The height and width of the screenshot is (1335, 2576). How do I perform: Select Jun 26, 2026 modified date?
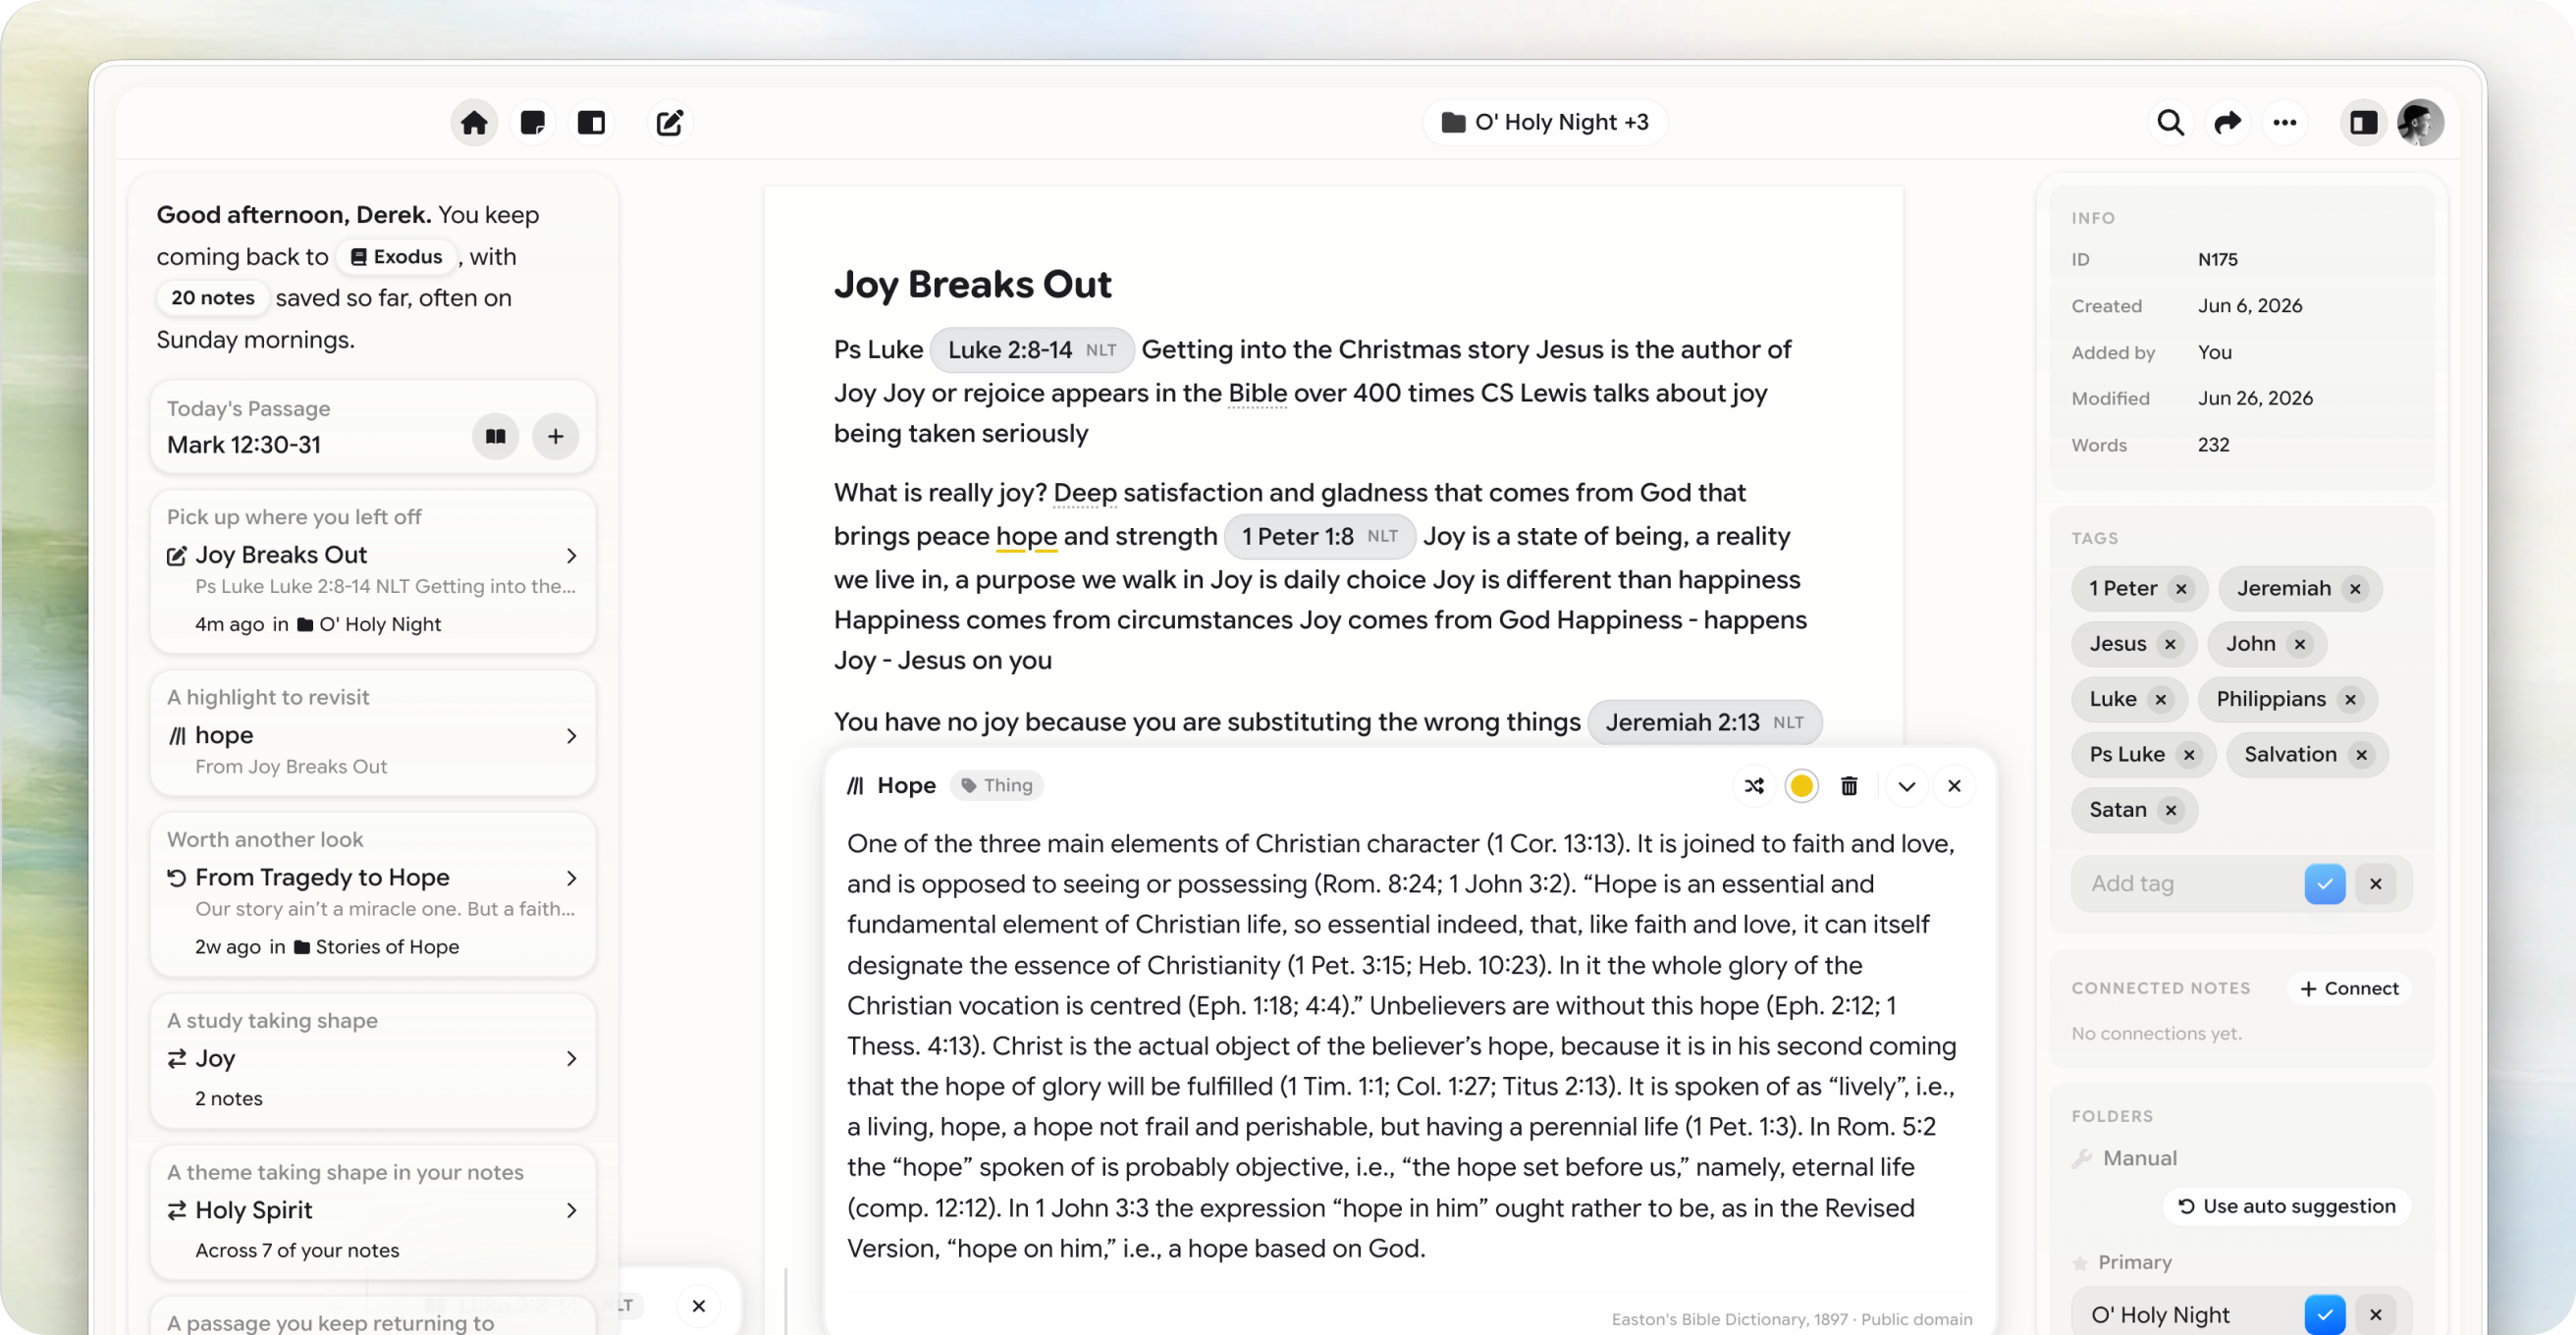(2255, 398)
